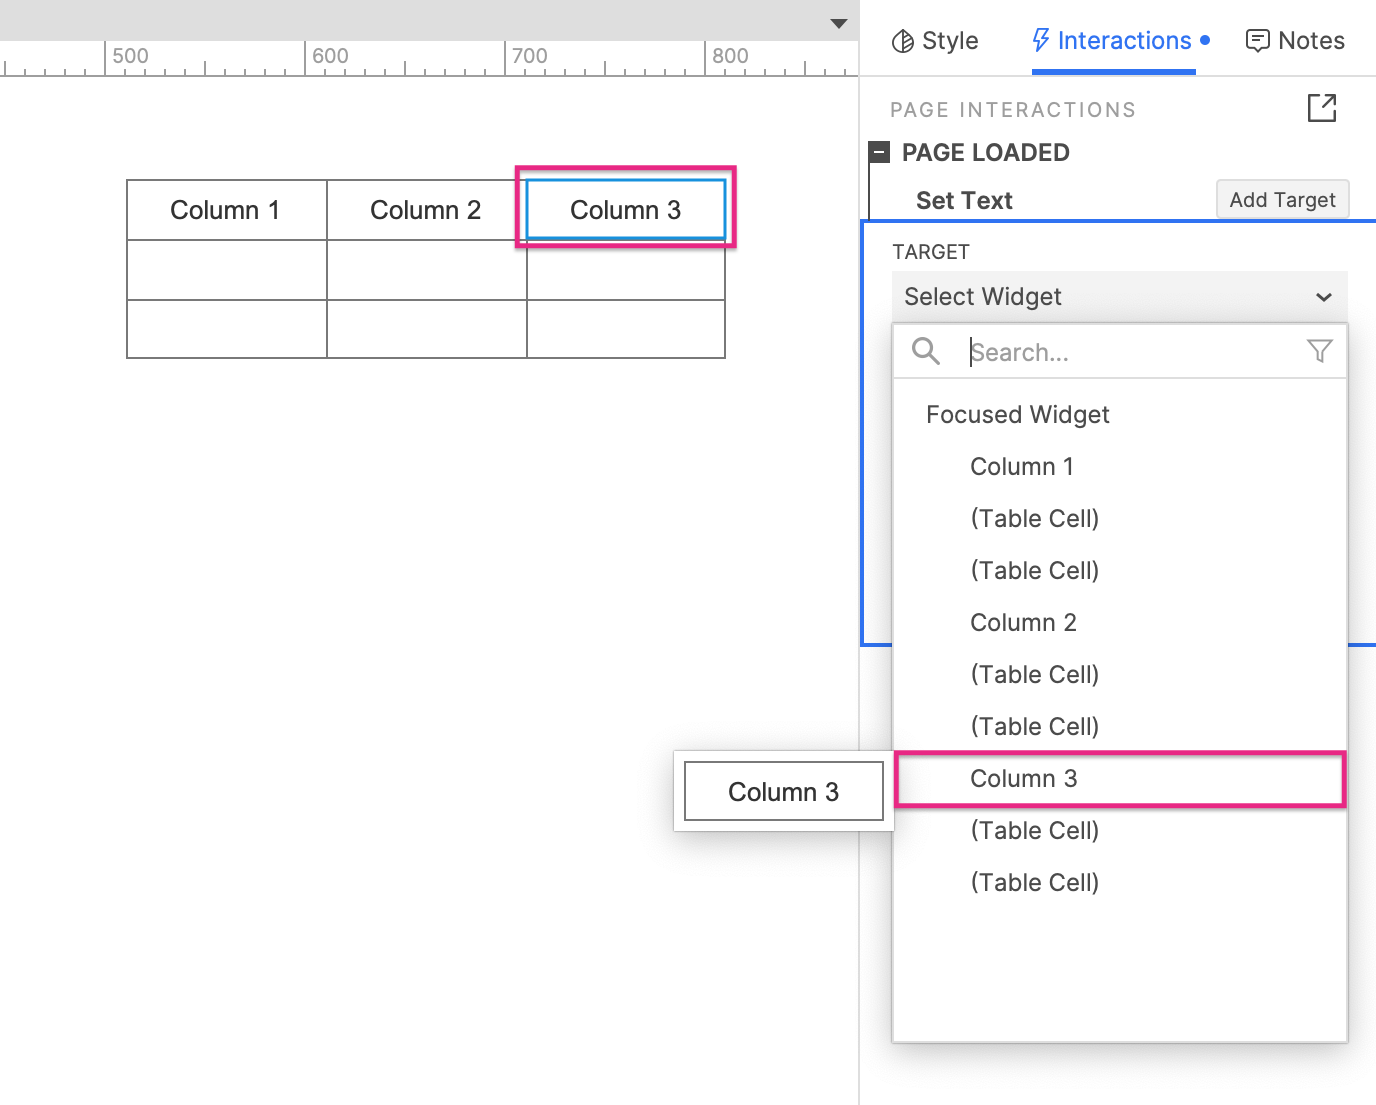Select Column 3 from the widget list
The height and width of the screenshot is (1105, 1376).
pyautogui.click(x=1023, y=779)
